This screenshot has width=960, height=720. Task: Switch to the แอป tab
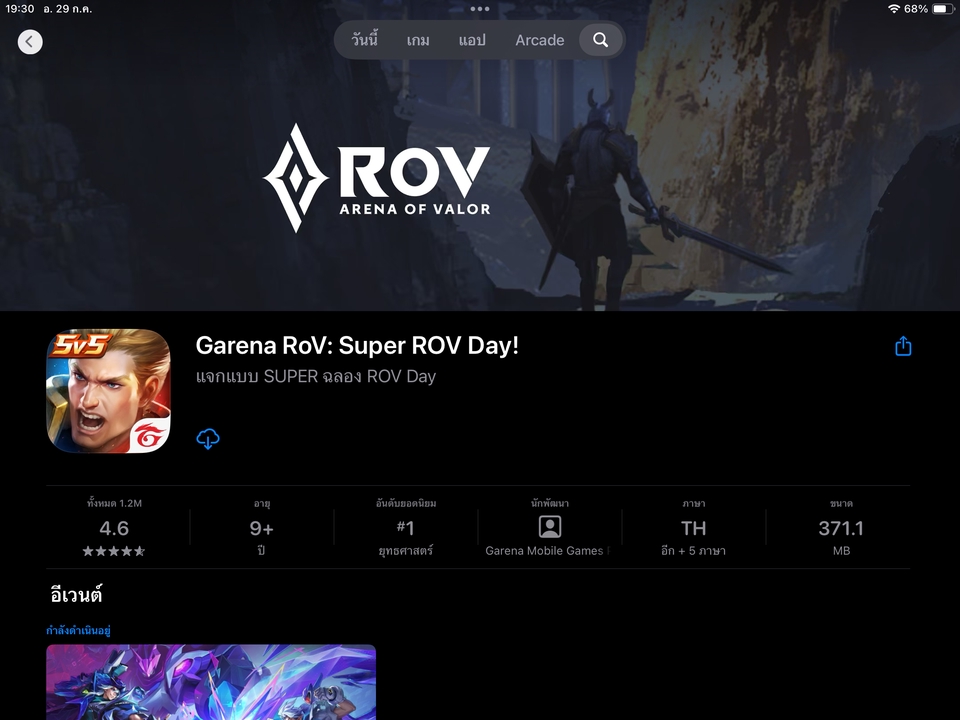(x=472, y=40)
